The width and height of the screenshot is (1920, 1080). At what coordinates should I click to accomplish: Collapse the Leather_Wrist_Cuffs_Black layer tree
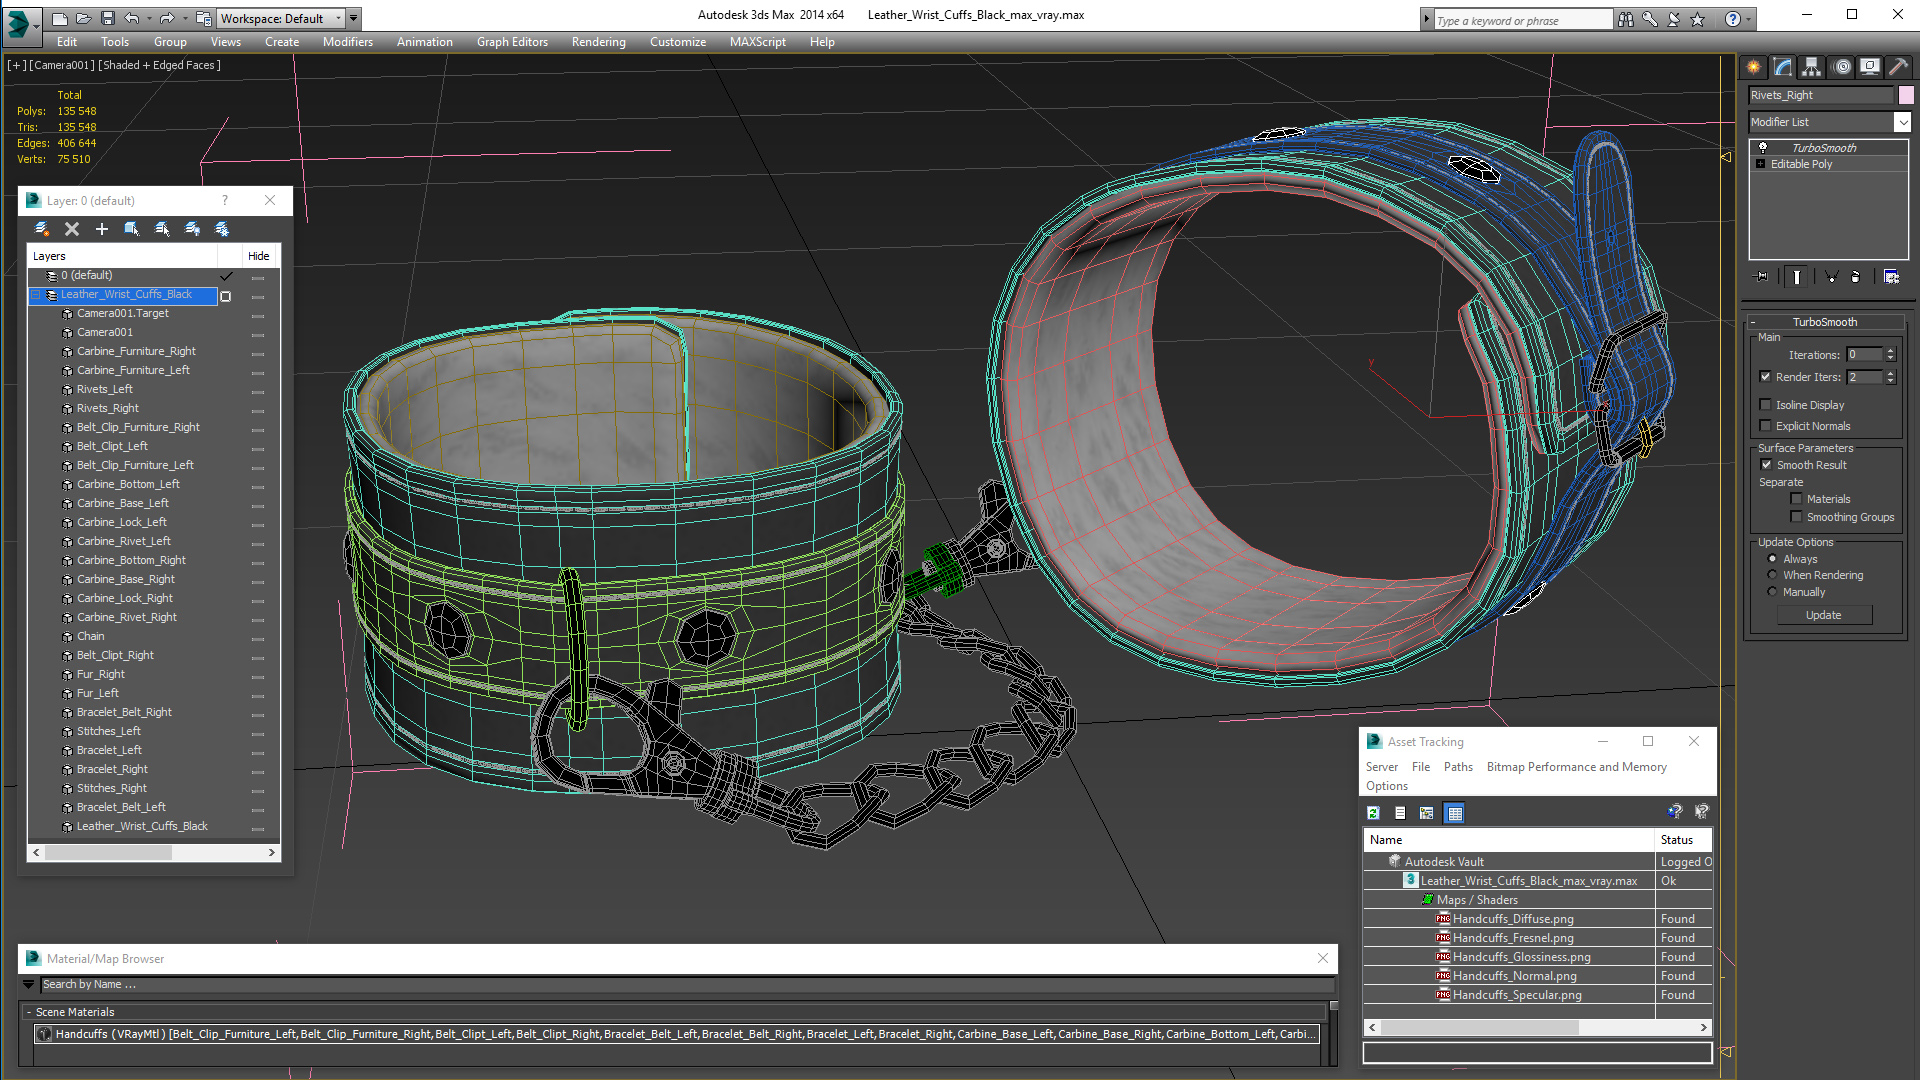(x=37, y=295)
